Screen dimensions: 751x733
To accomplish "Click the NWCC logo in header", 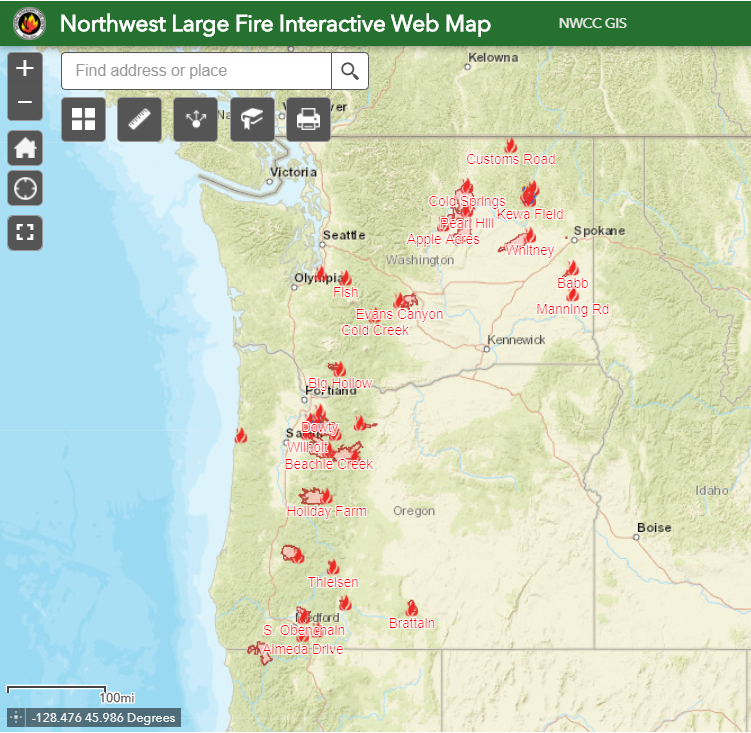I will tap(29, 23).
